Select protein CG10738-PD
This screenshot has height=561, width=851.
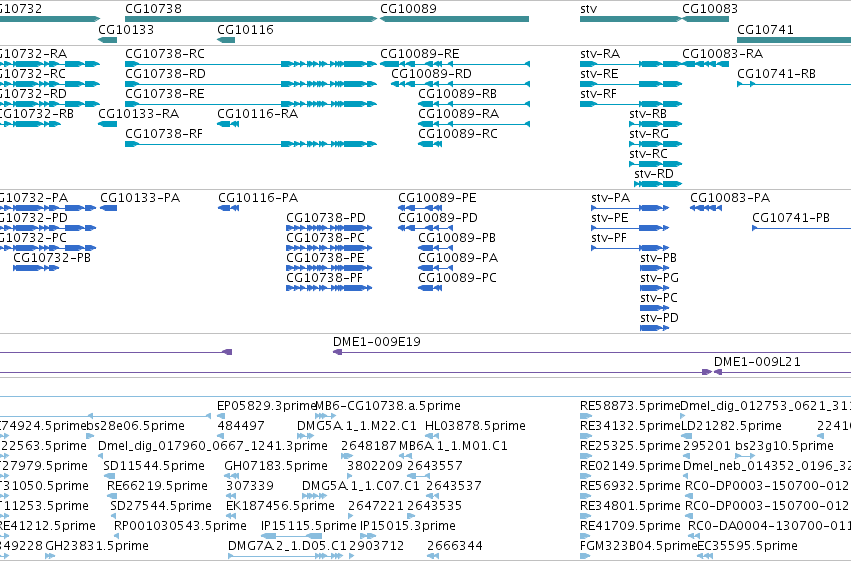[x=329, y=228]
